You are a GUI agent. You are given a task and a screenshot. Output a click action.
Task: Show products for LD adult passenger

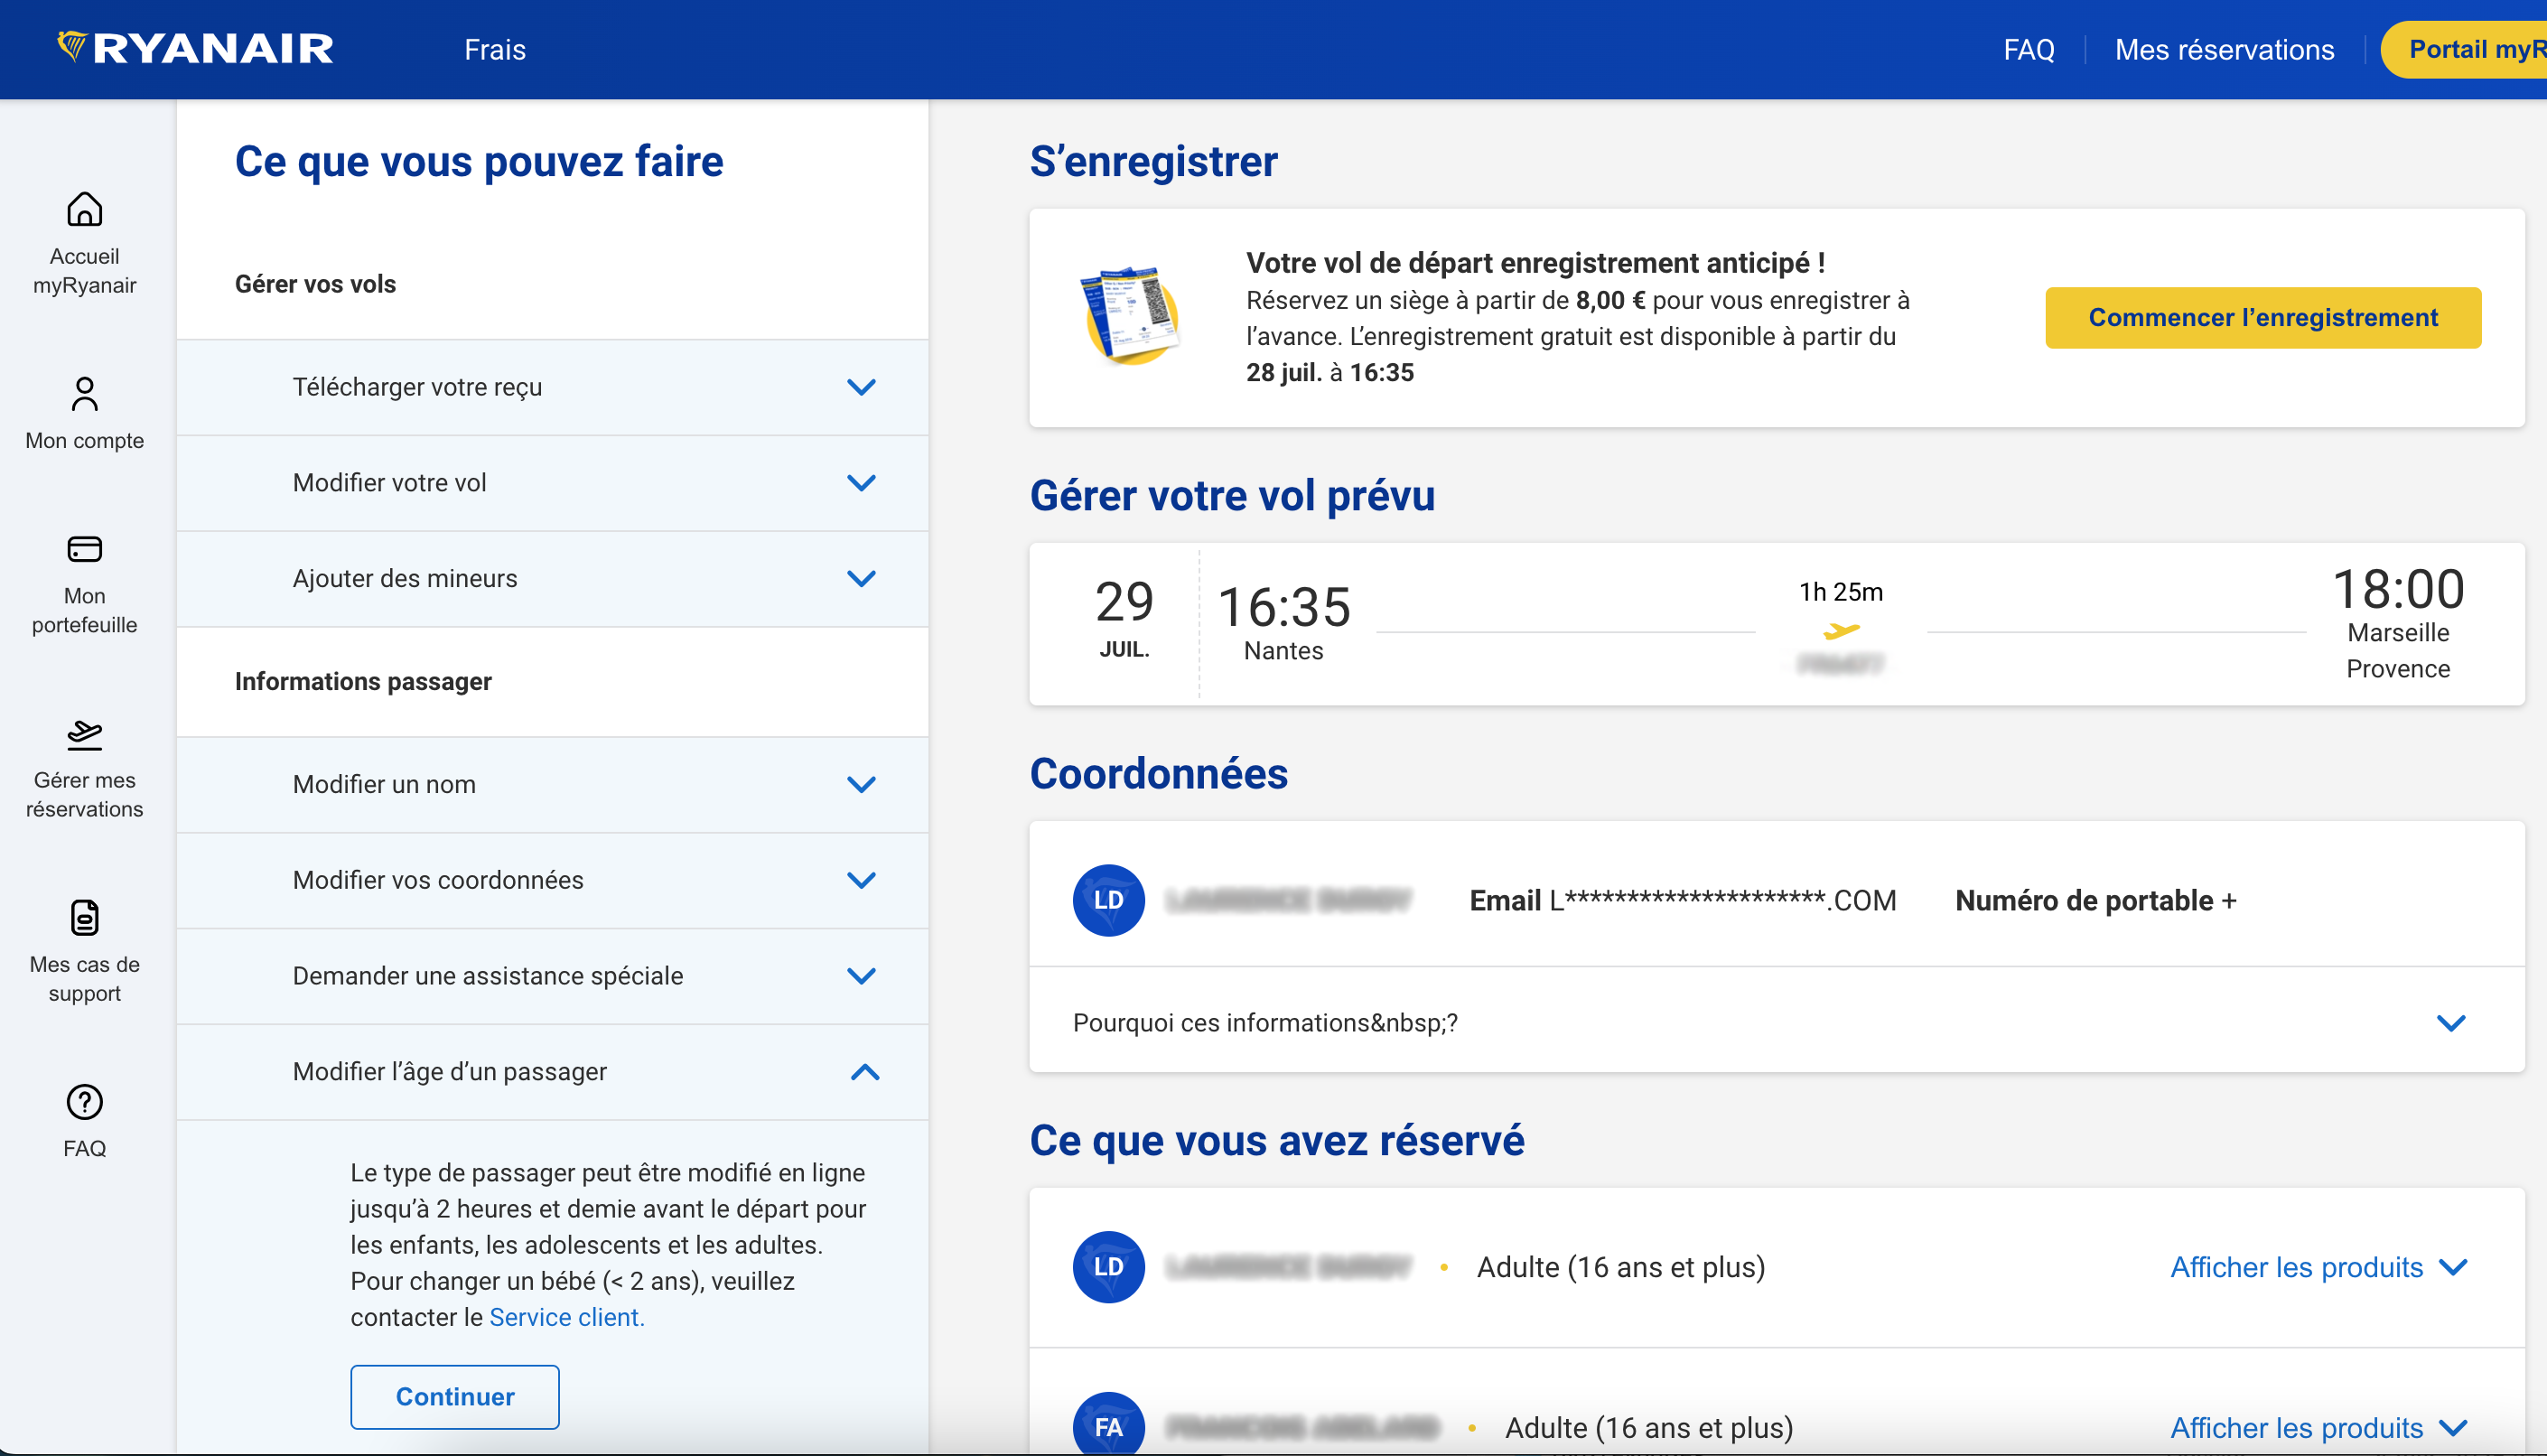coord(2319,1267)
